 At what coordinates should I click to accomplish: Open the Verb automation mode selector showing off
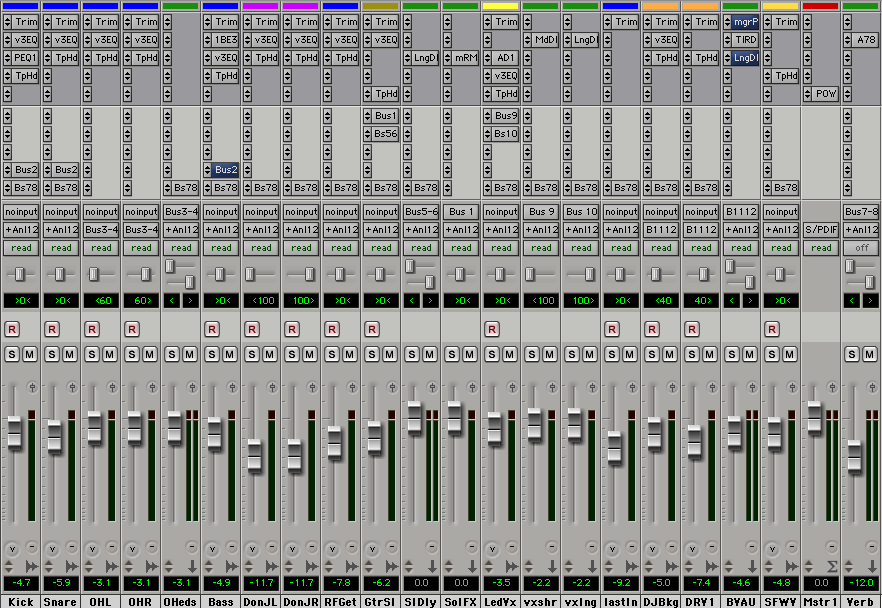[x=861, y=247]
